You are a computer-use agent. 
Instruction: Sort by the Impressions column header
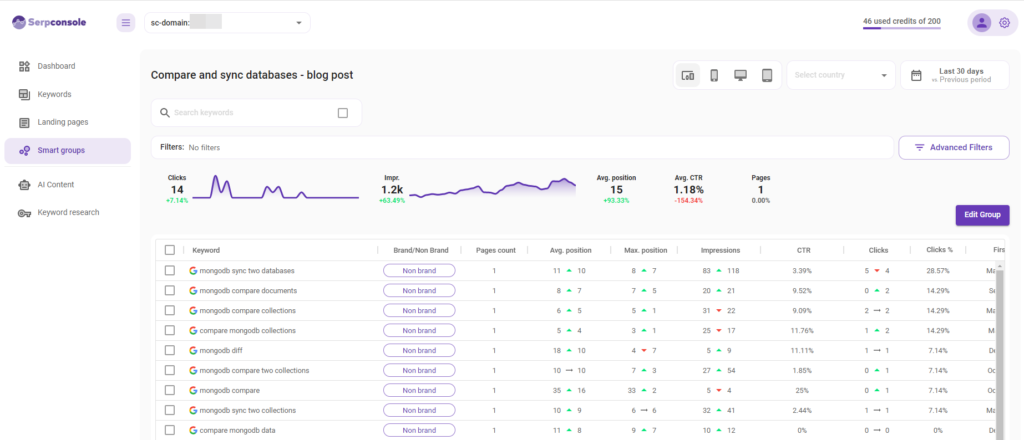point(720,250)
